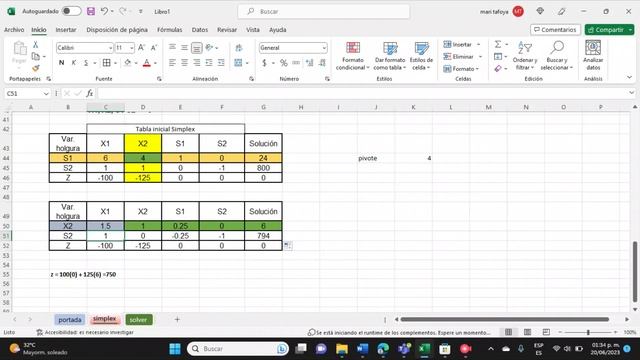
Task: Toggle center text horizontally
Action: point(184,63)
